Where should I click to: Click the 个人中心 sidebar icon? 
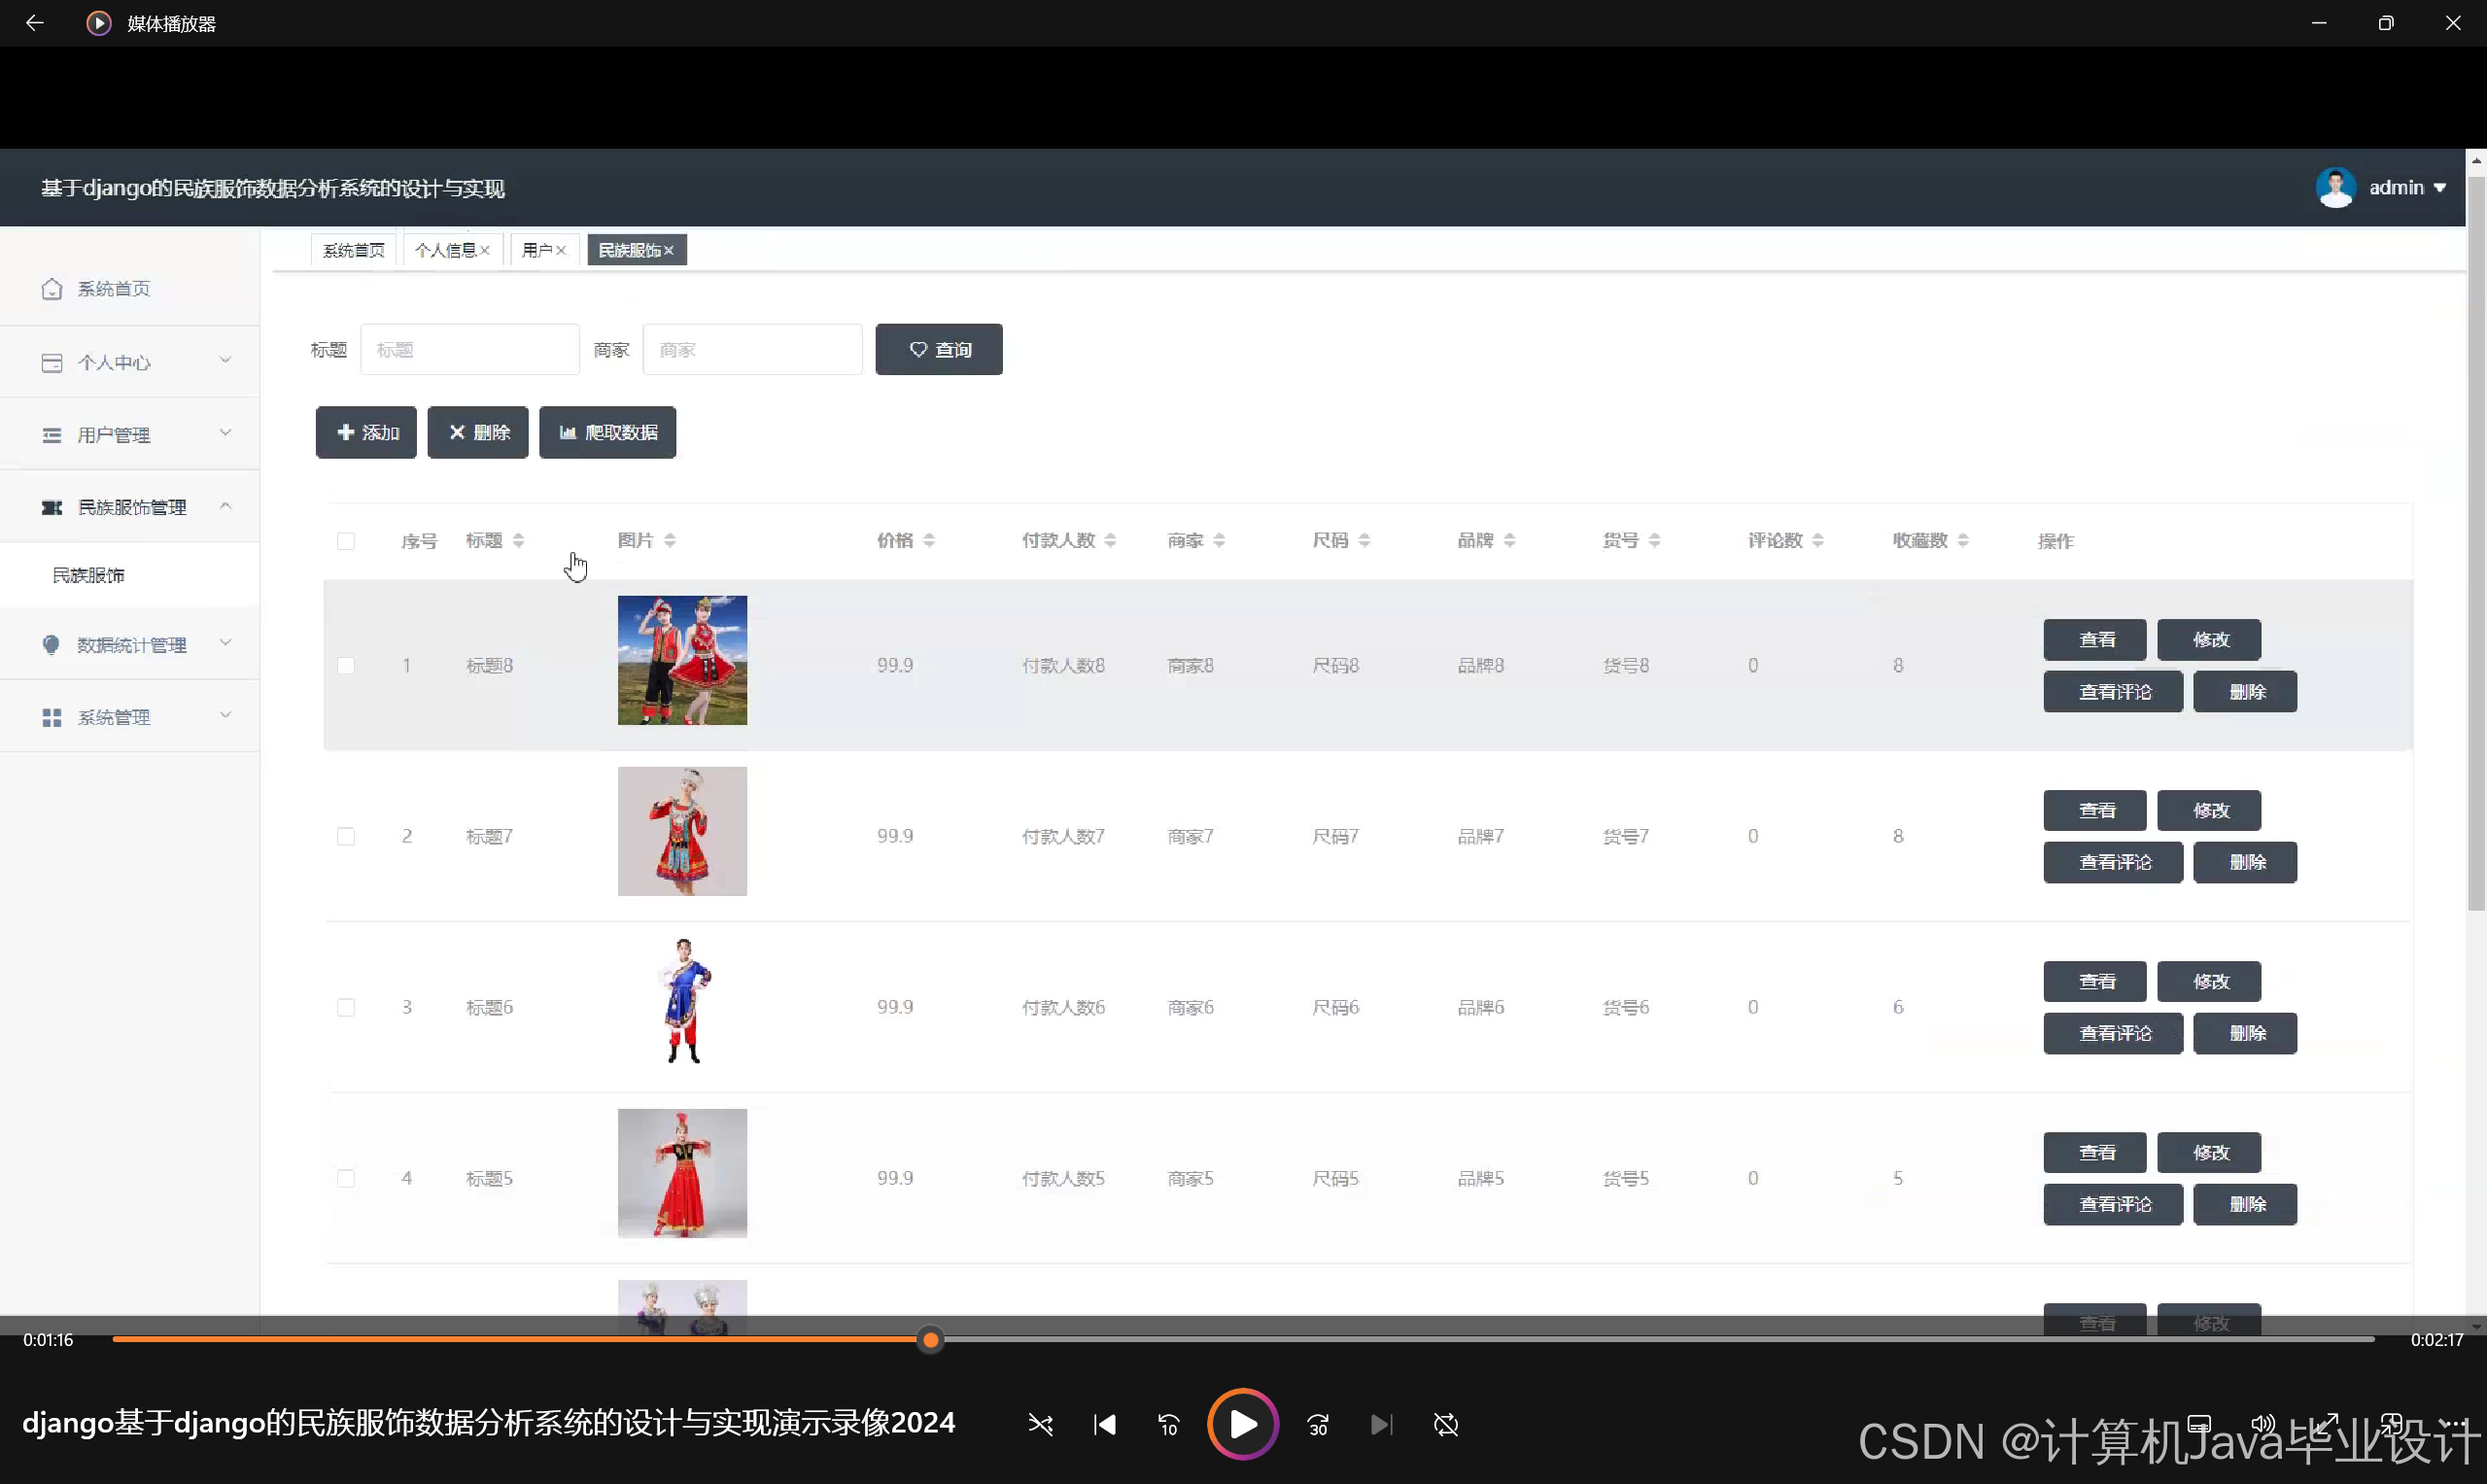pos(52,362)
